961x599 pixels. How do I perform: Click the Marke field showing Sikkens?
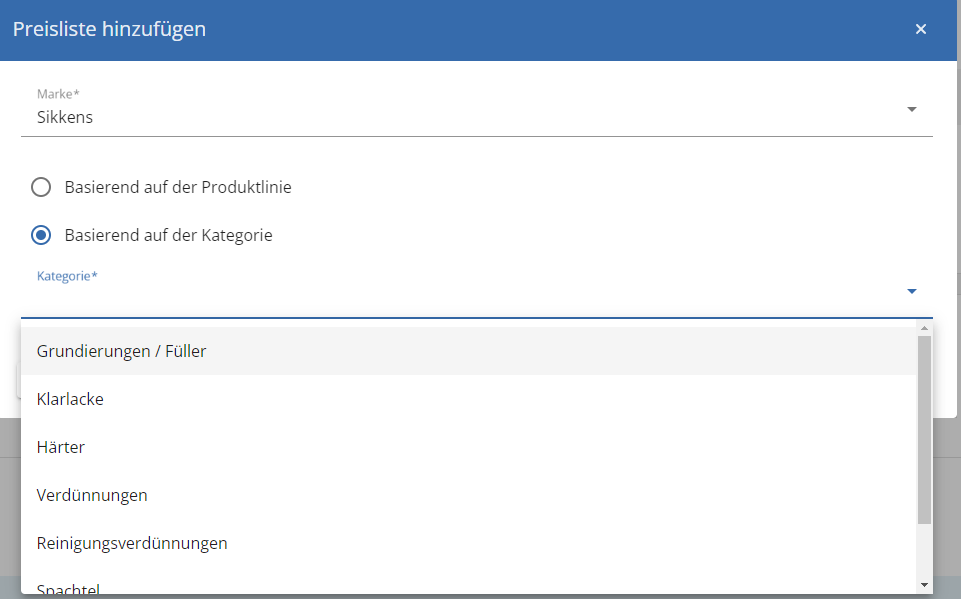[477, 110]
